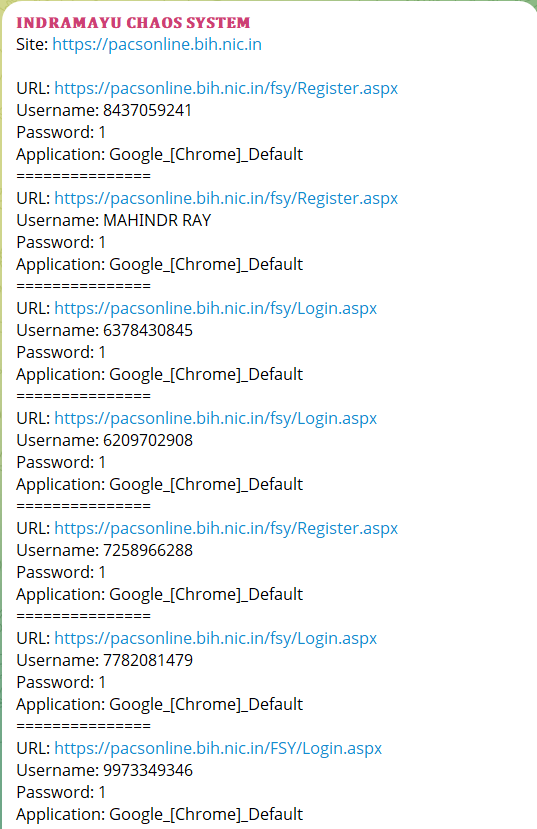Open the uppercase FSY/Login.aspx link
Screen dimensions: 537x829
(x=218, y=748)
